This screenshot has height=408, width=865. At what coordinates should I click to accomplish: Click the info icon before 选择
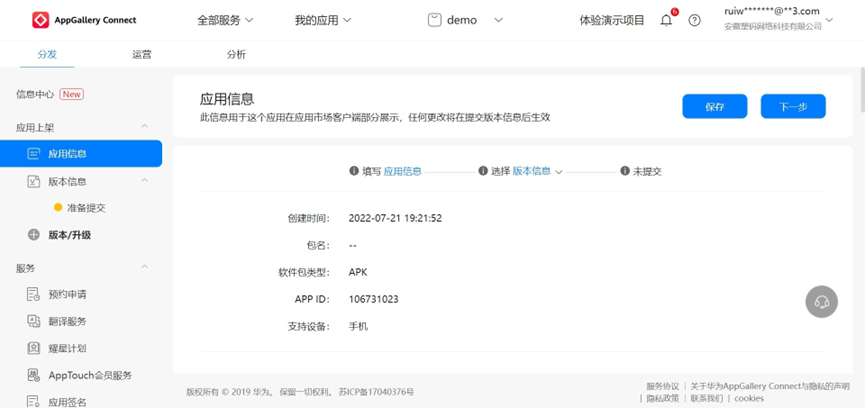pos(483,171)
